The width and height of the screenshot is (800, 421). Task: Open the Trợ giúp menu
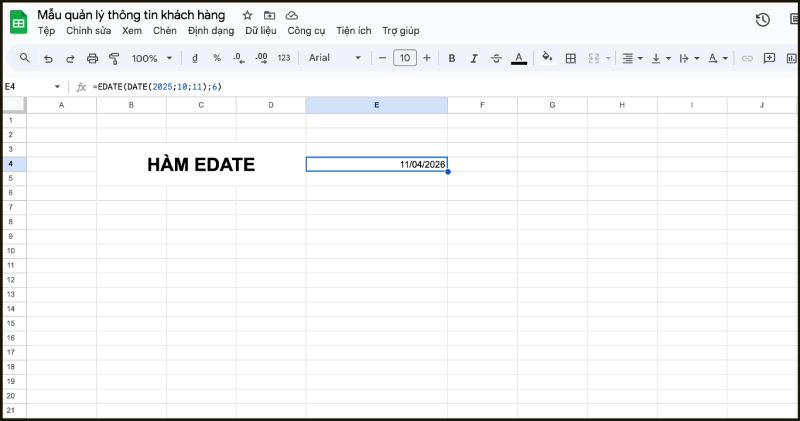click(401, 31)
